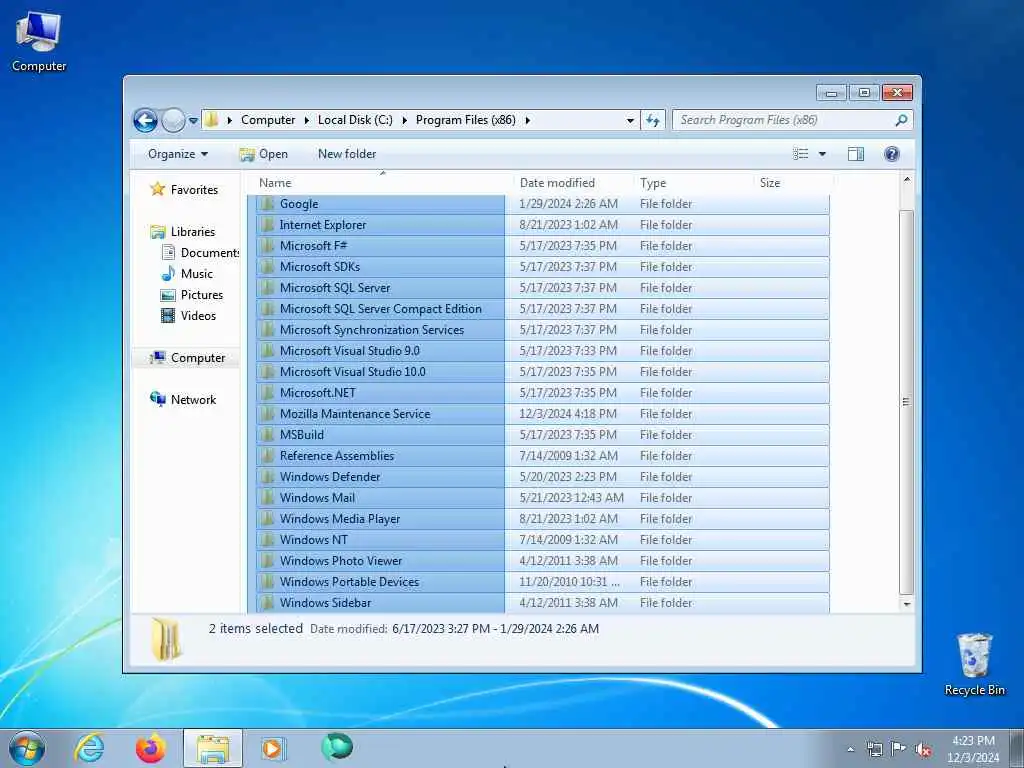1024x768 pixels.
Task: Click Program Files (x86) breadcrumb segment
Action: 466,120
